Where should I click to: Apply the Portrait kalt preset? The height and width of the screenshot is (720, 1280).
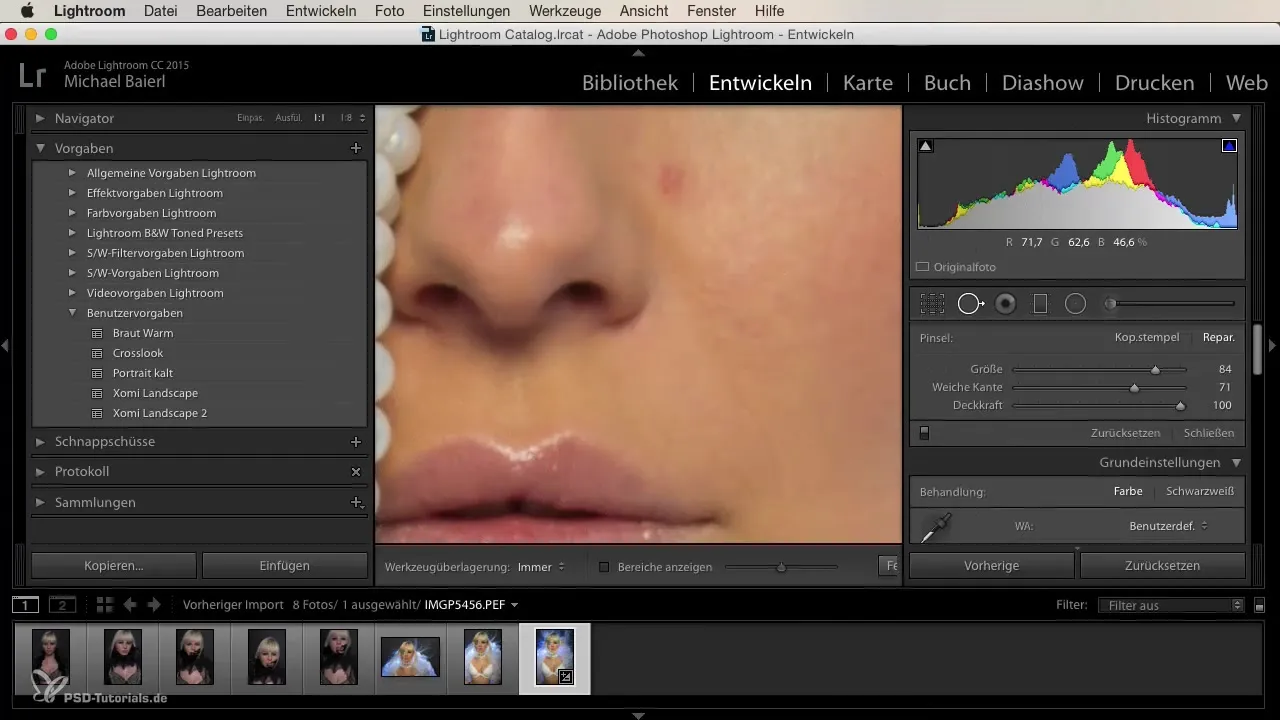coord(143,373)
